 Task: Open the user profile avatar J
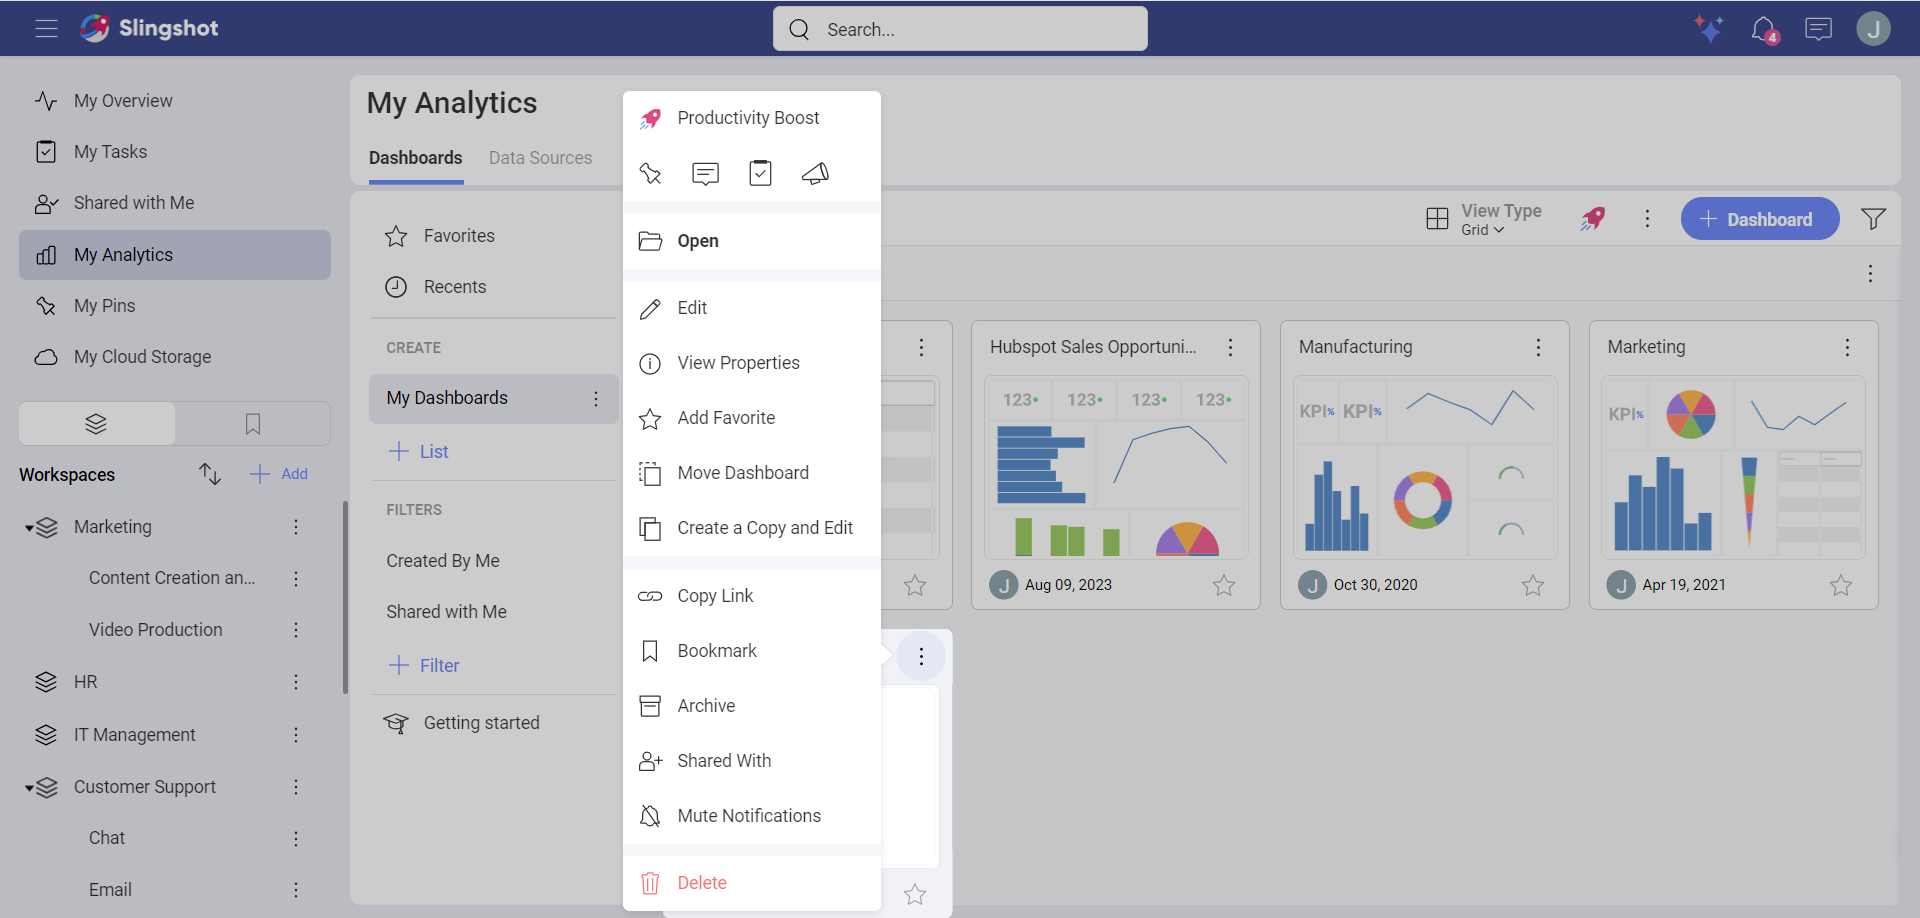pyautogui.click(x=1873, y=28)
